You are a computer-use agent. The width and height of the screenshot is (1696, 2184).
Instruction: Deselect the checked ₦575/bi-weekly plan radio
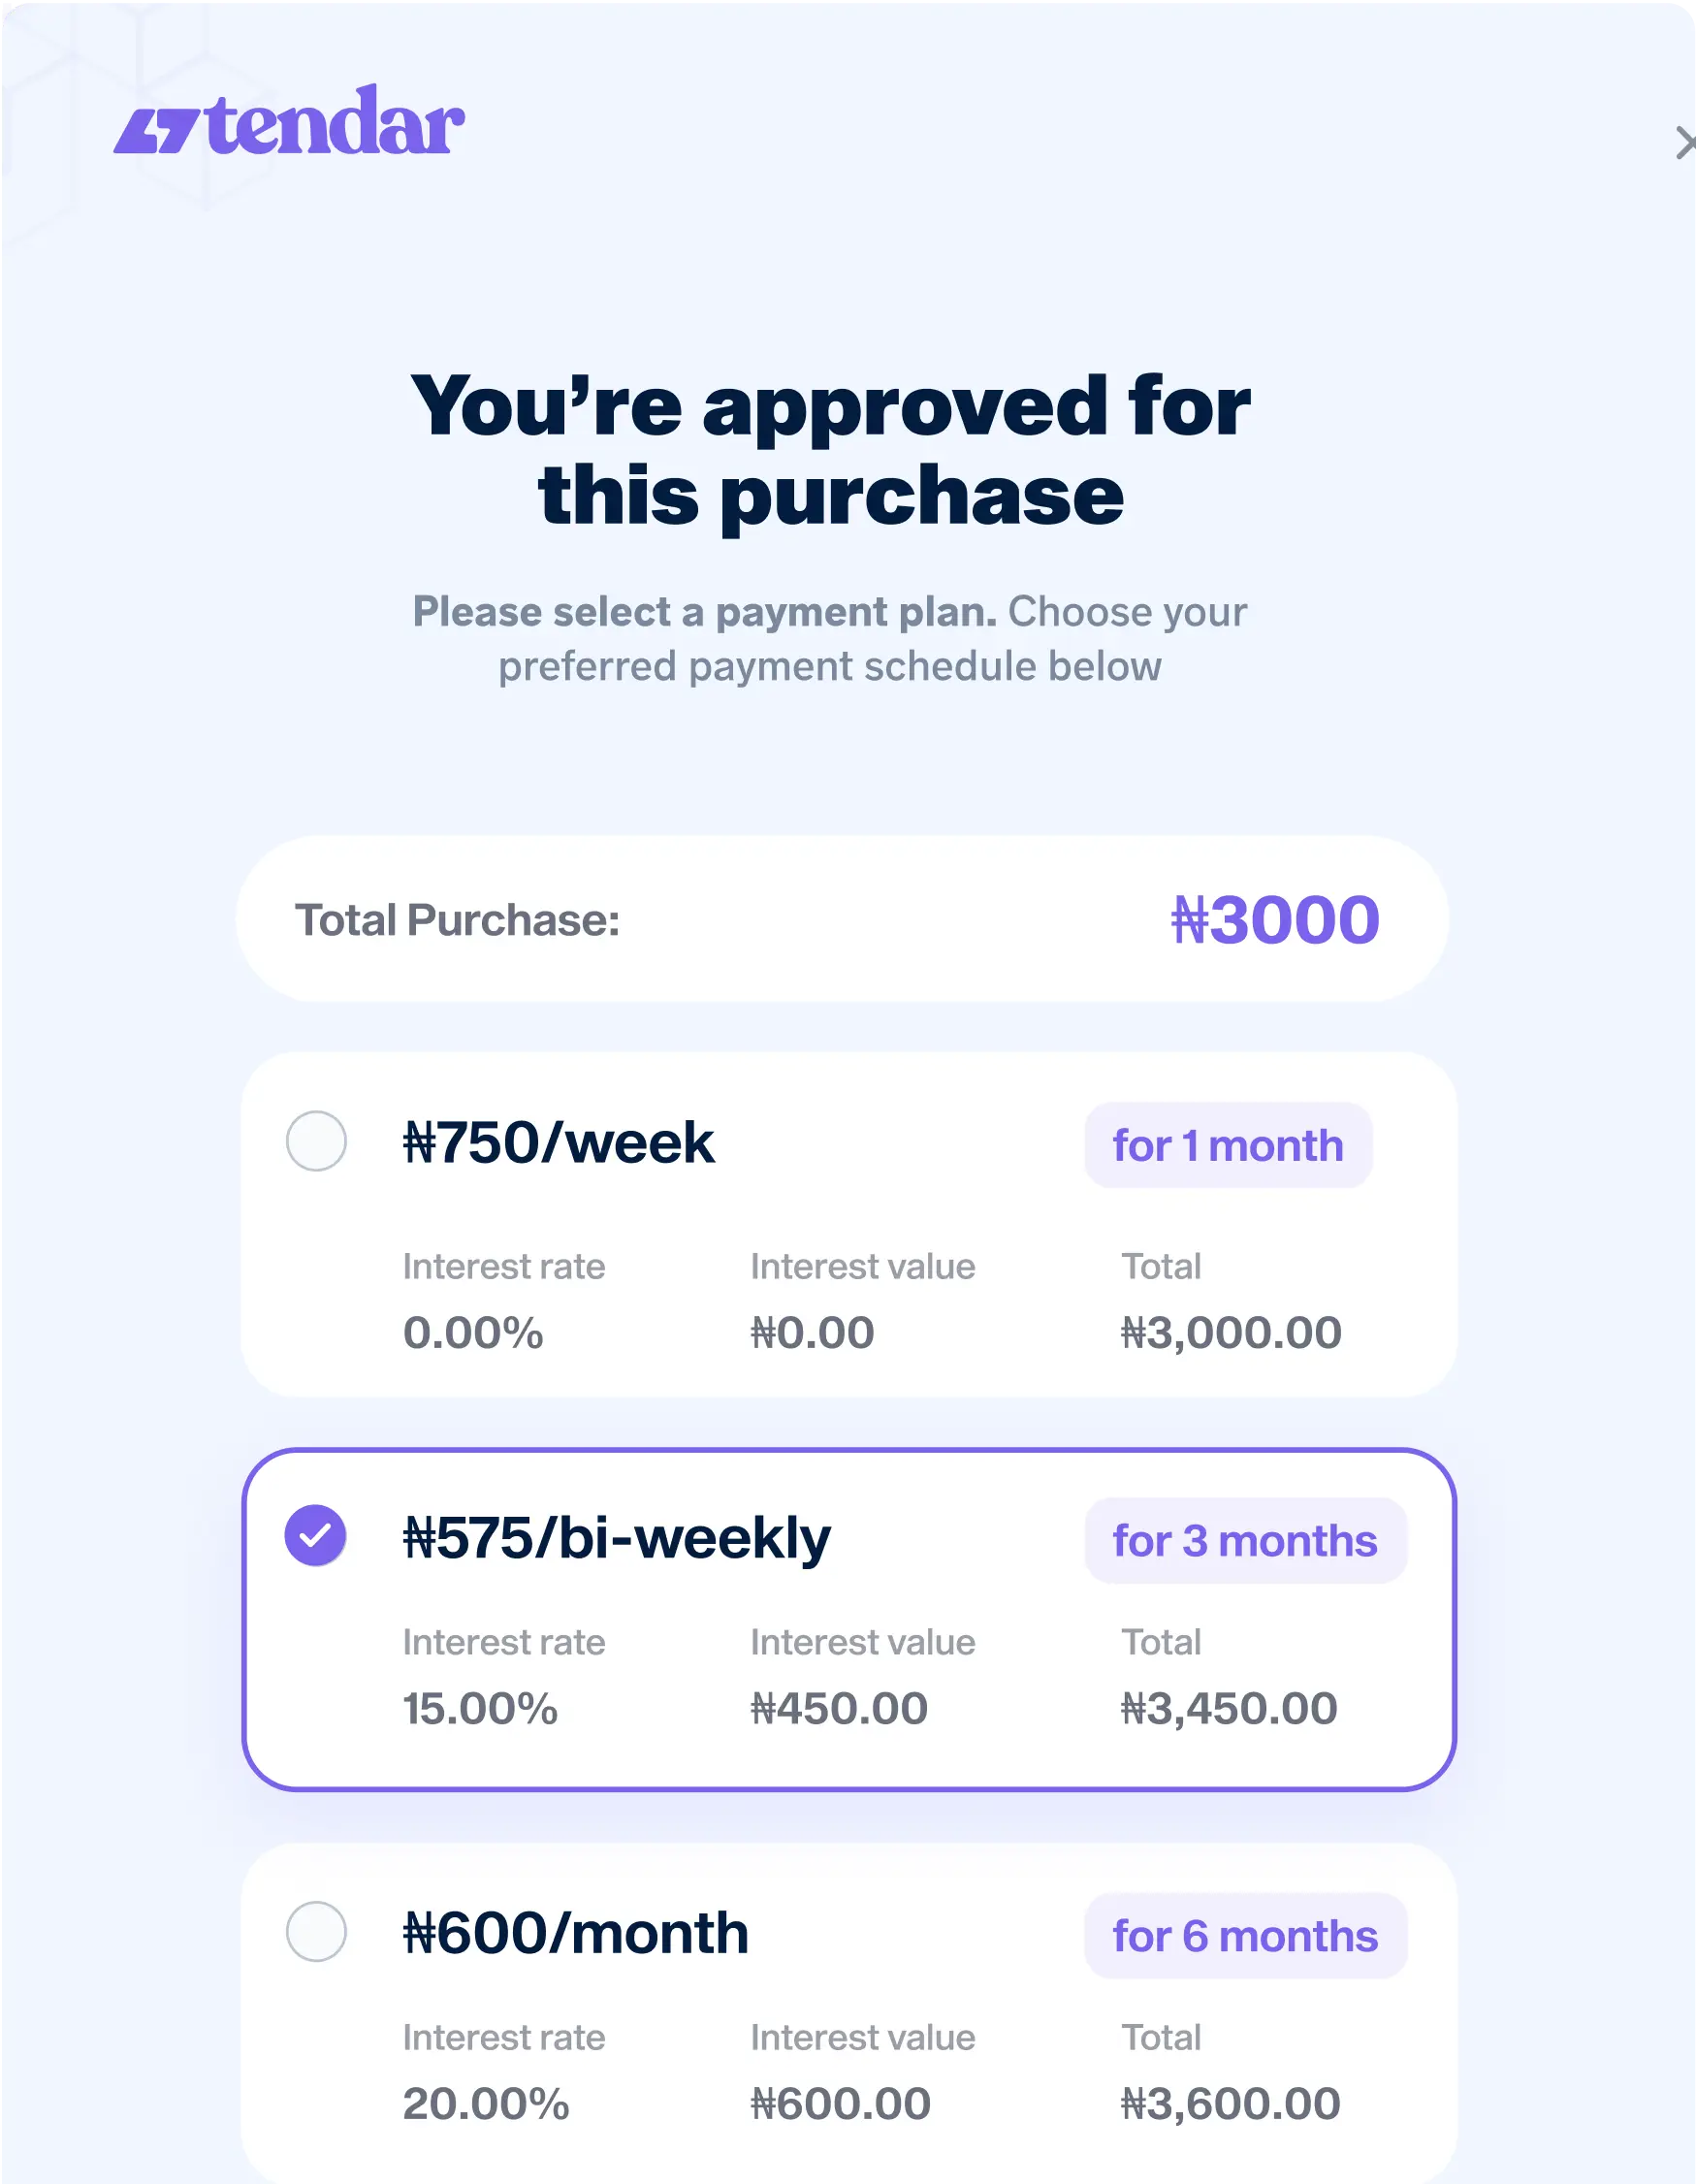tap(316, 1535)
